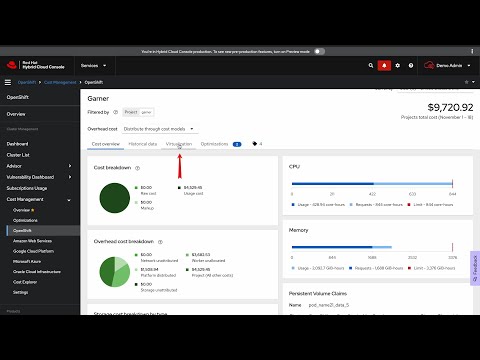The image size is (480, 360).
Task: Click the Memory usage bar
Action: [x=342, y=247]
